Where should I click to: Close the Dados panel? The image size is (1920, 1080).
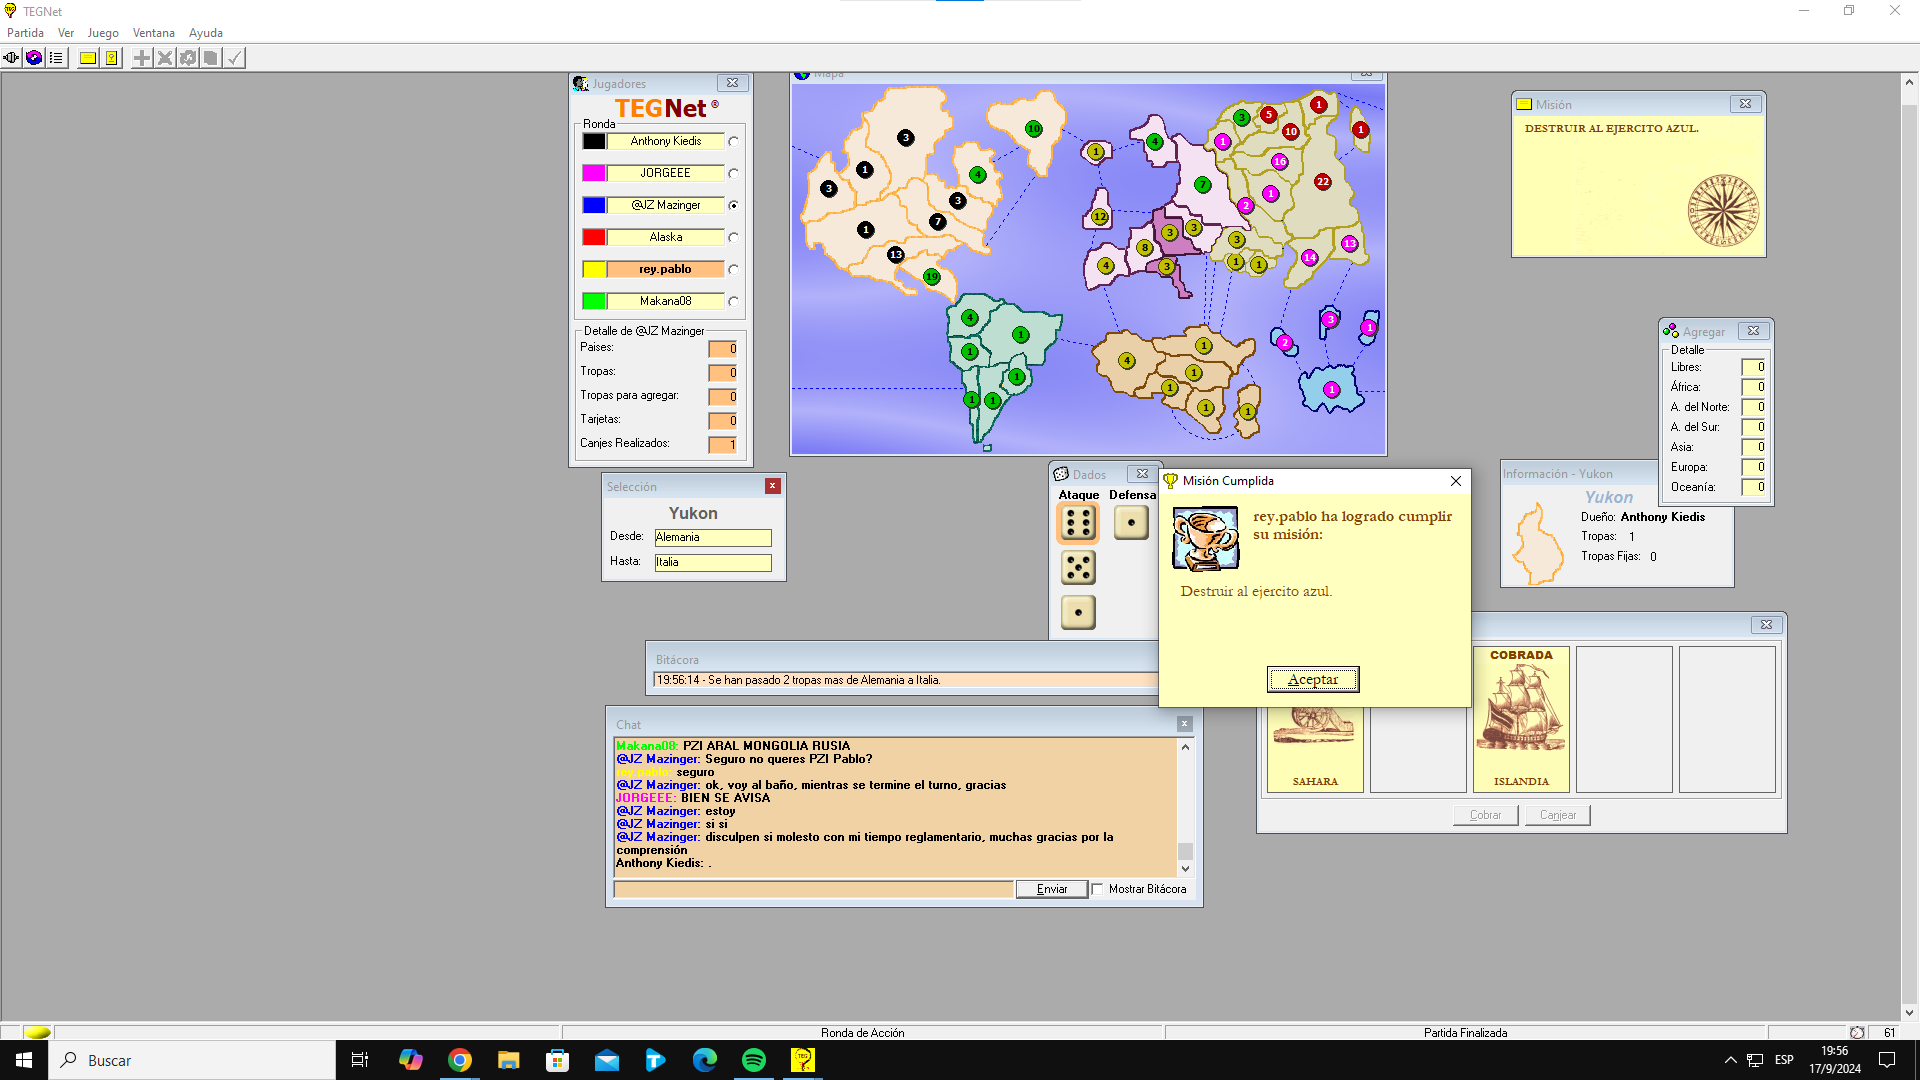point(1142,474)
